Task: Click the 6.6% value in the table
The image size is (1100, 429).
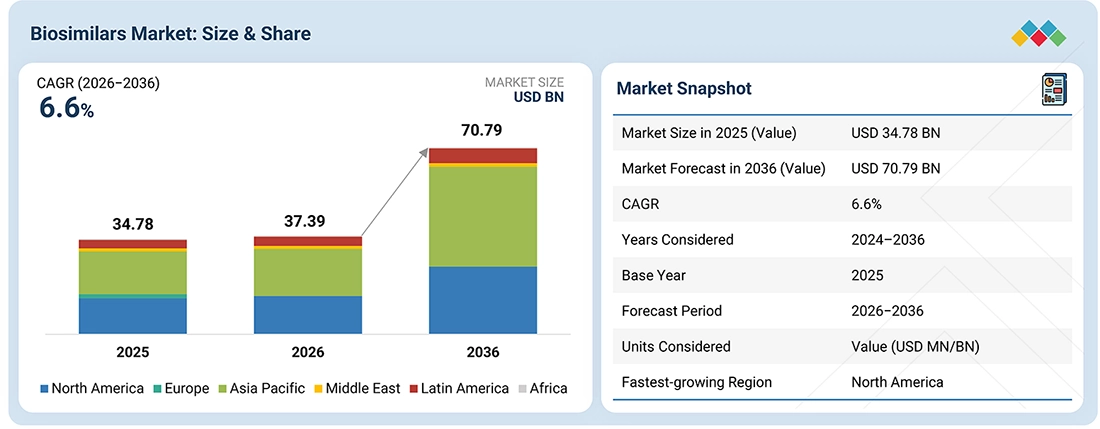Action: [x=866, y=204]
